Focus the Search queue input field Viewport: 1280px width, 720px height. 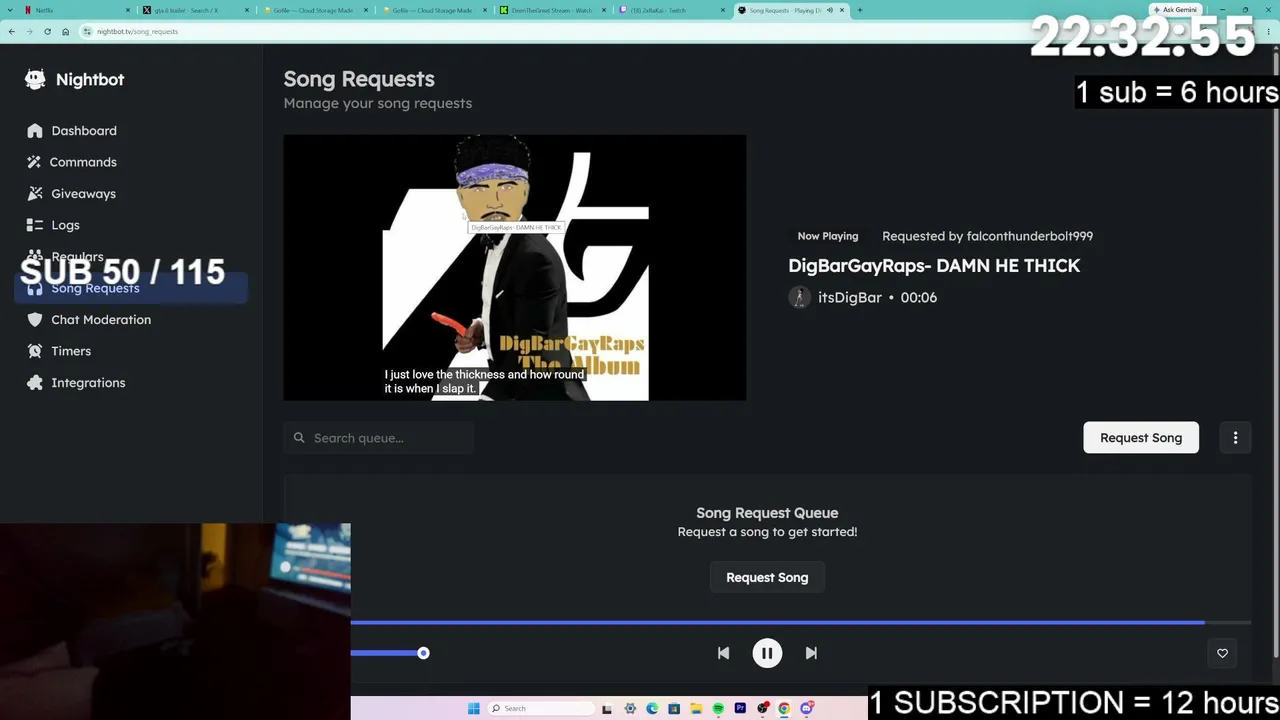[379, 438]
